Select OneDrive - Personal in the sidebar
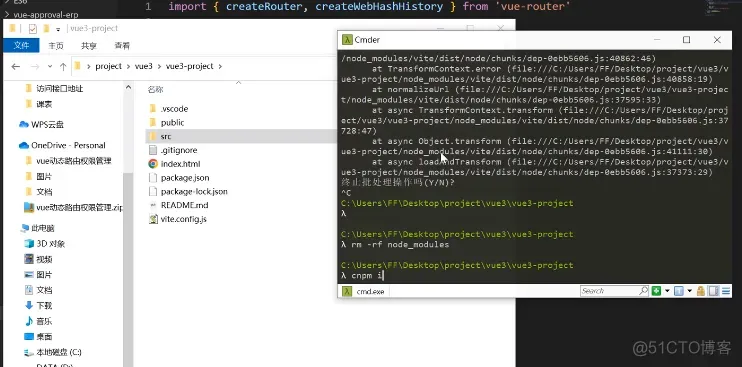Screen dimensions: 742x367 click(68, 145)
